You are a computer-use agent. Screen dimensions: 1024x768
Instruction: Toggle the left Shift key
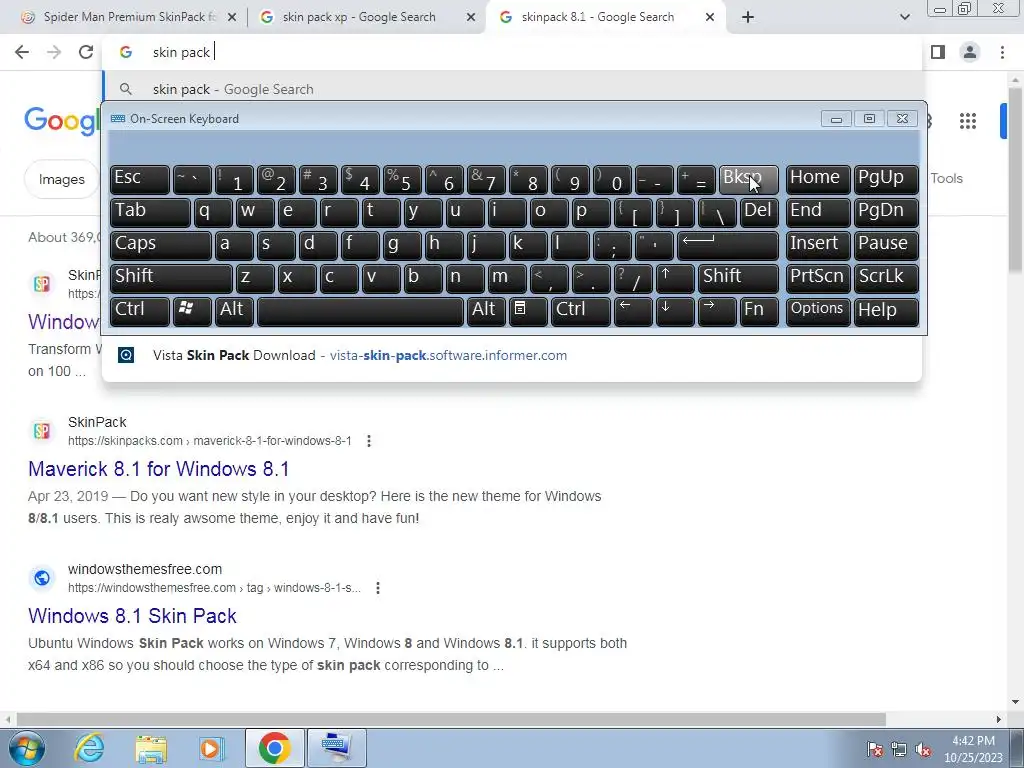click(171, 278)
